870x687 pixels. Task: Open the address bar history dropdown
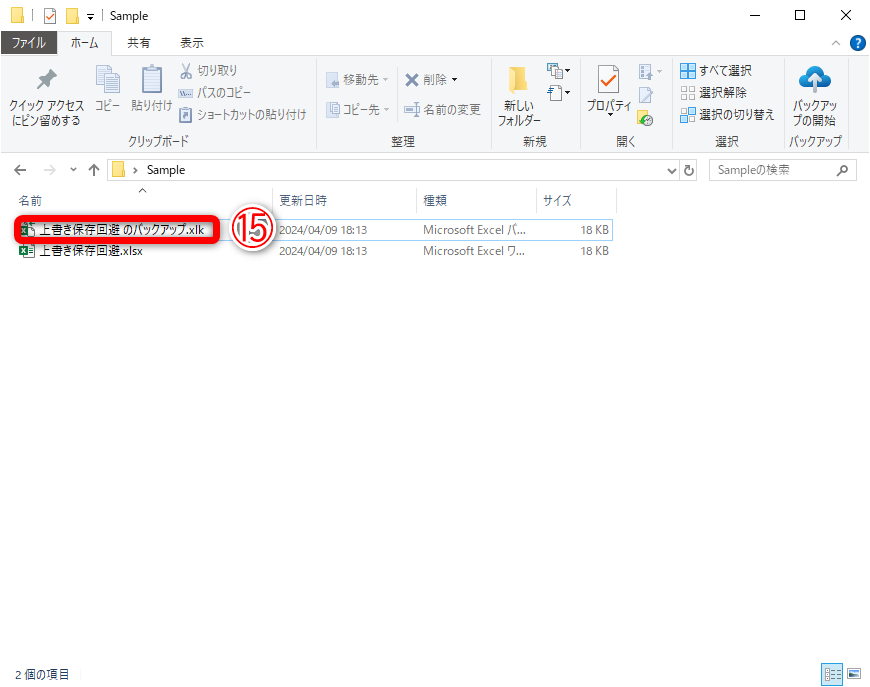672,170
